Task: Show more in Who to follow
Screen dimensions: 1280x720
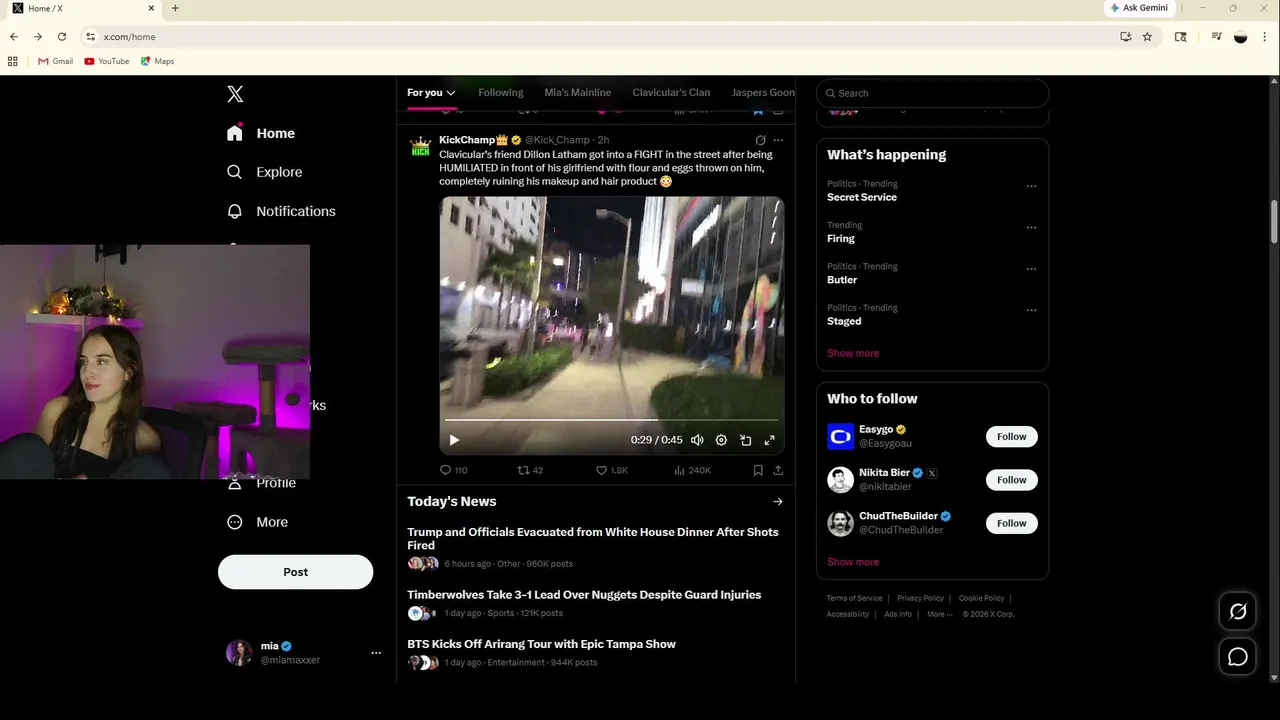Action: coord(853,562)
